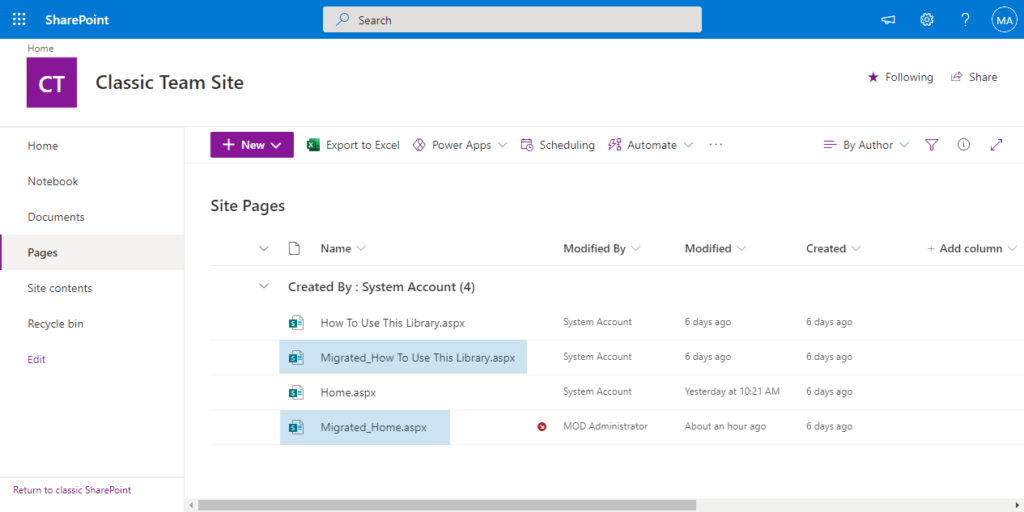This screenshot has height=512, width=1024.
Task: Click the Scheduling button label
Action: (x=567, y=145)
